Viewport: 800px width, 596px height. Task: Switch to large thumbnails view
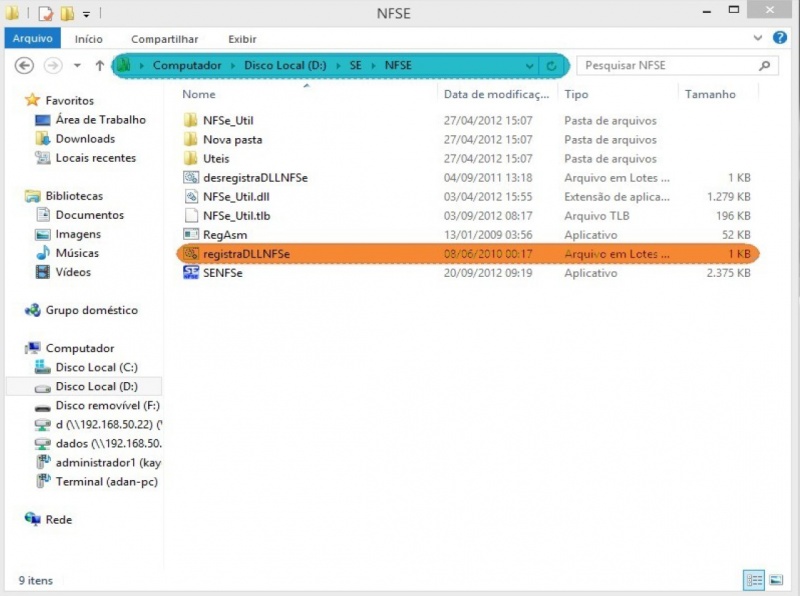click(775, 580)
